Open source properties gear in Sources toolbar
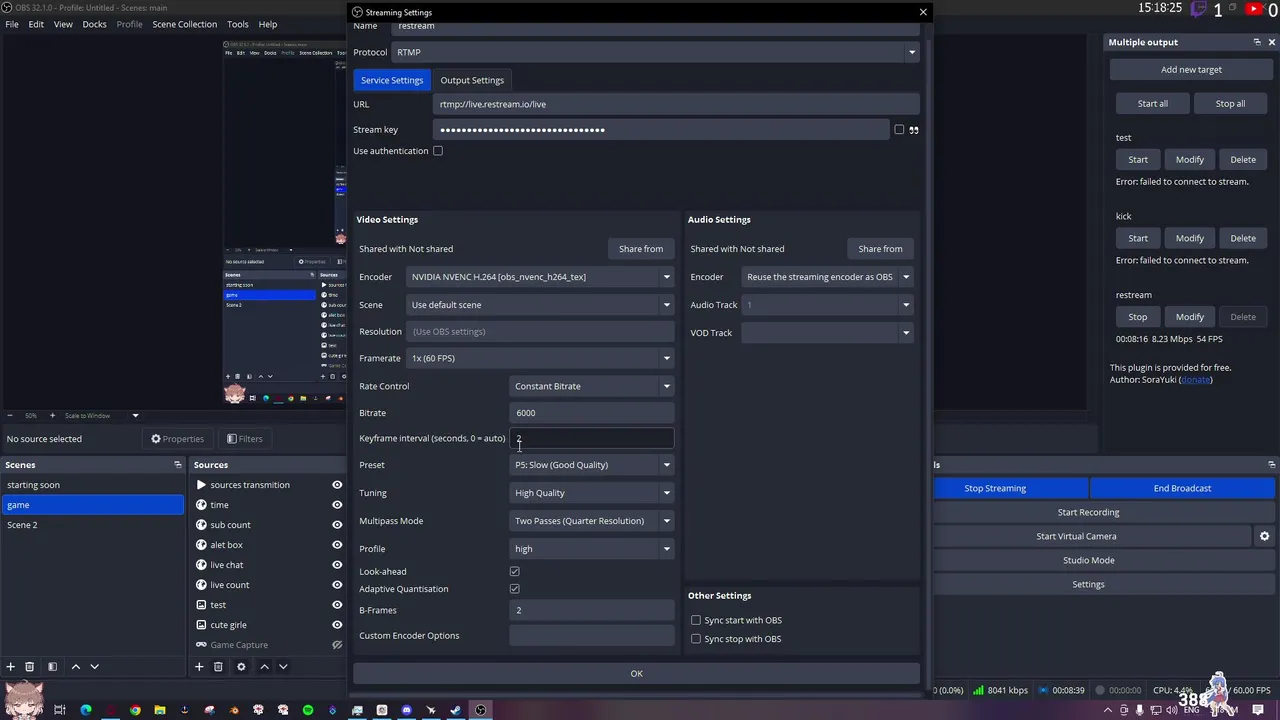 click(x=241, y=667)
